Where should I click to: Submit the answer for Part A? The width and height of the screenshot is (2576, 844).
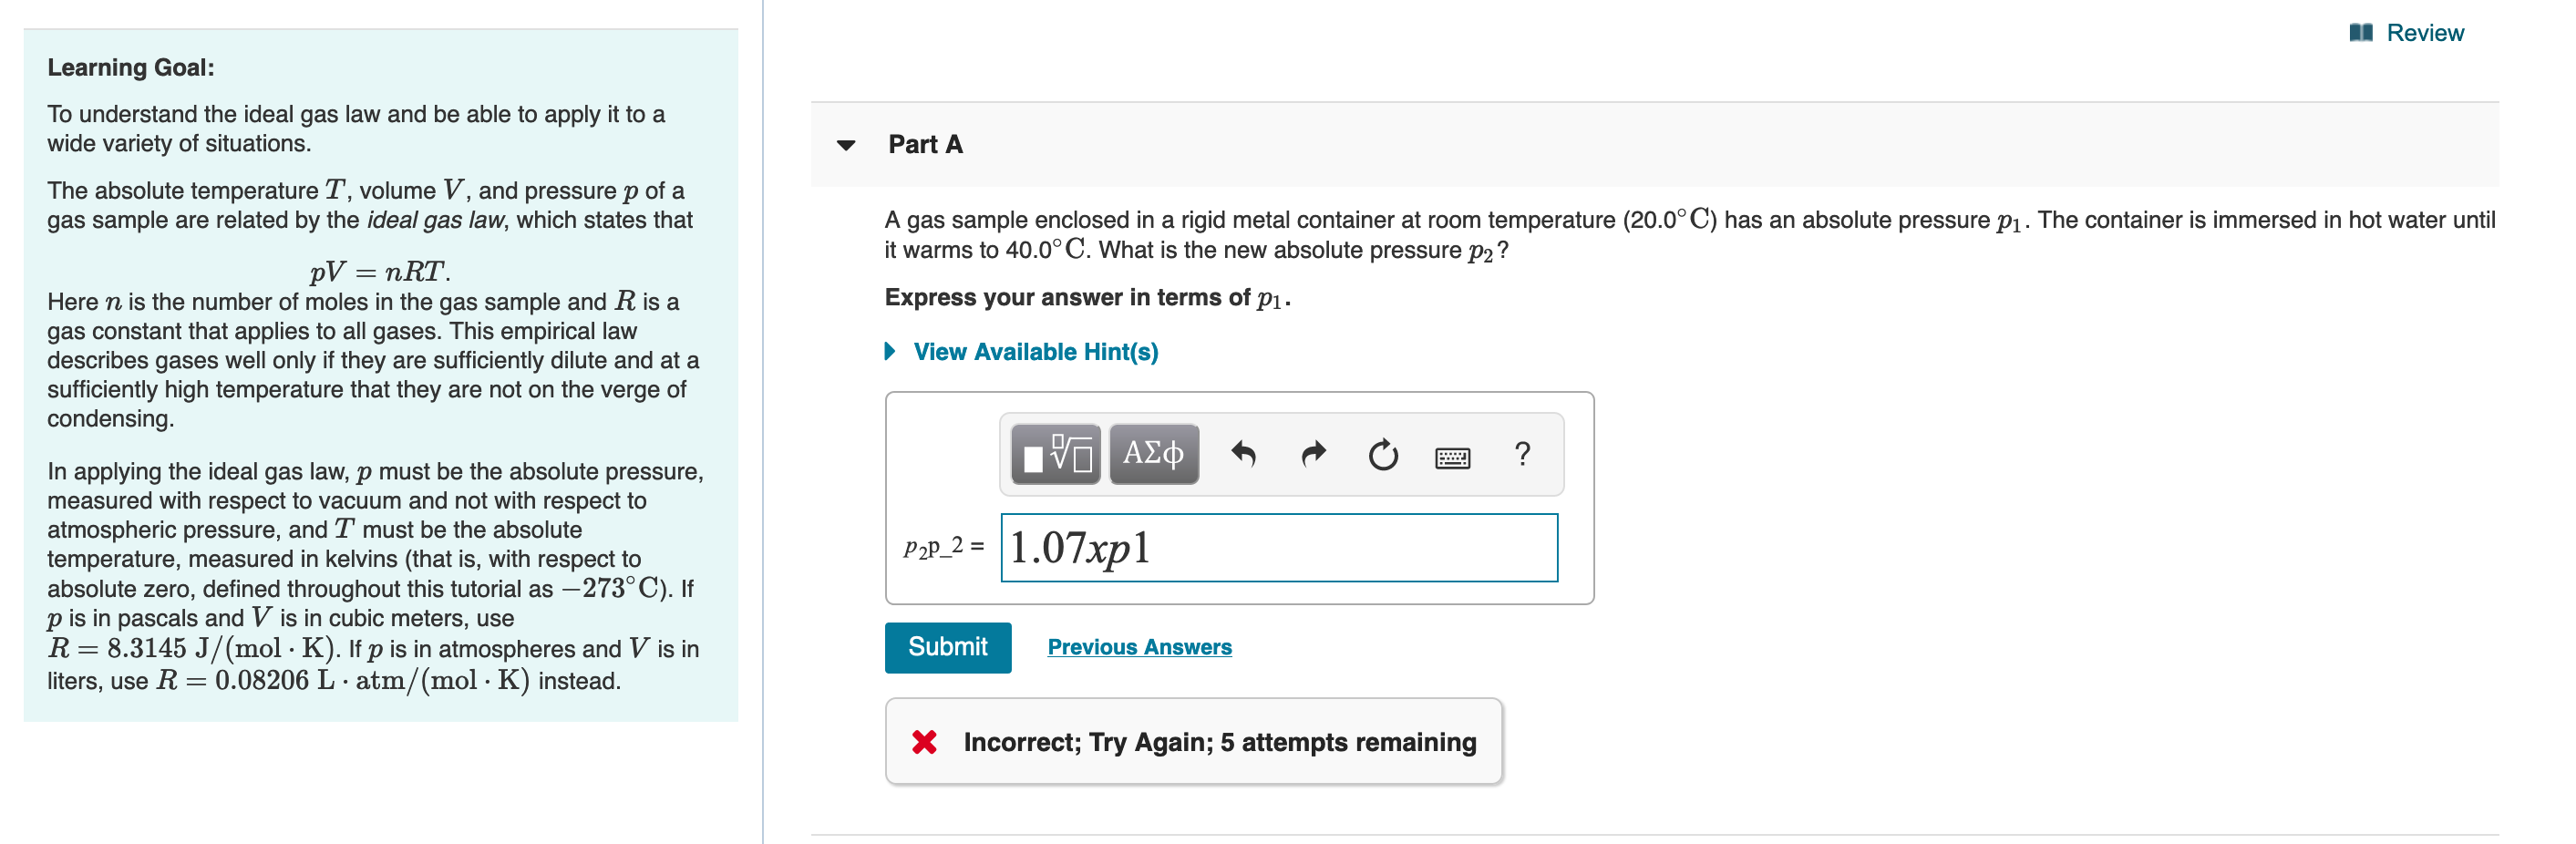pyautogui.click(x=947, y=647)
